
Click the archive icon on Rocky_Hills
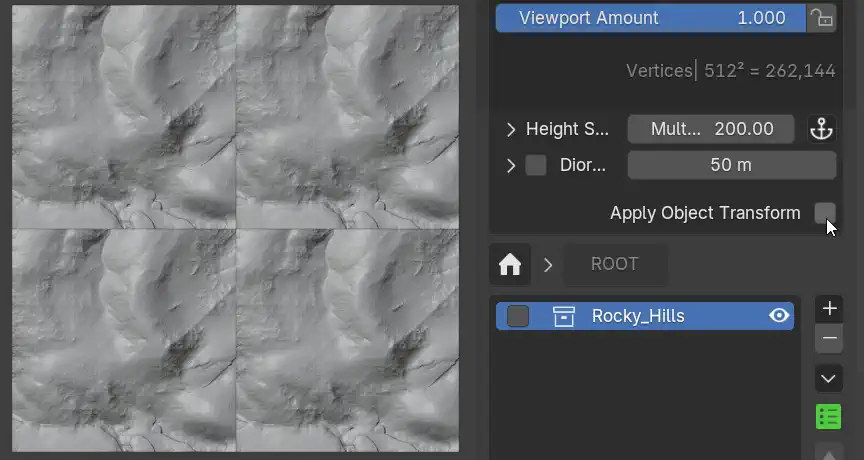pyautogui.click(x=564, y=316)
